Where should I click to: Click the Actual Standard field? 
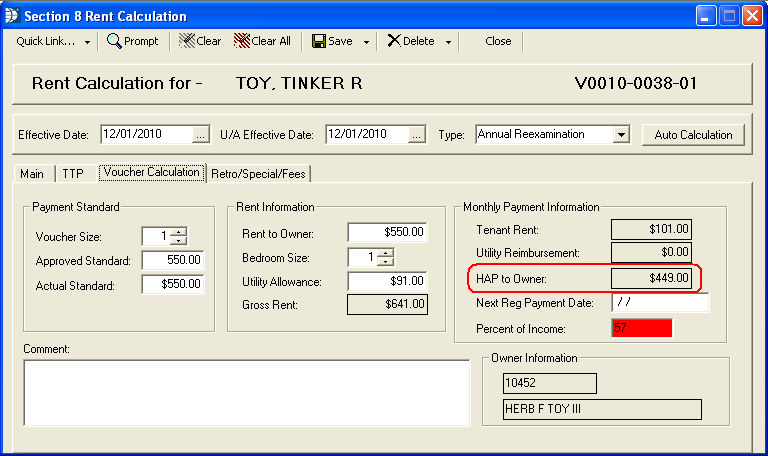pyautogui.click(x=173, y=284)
